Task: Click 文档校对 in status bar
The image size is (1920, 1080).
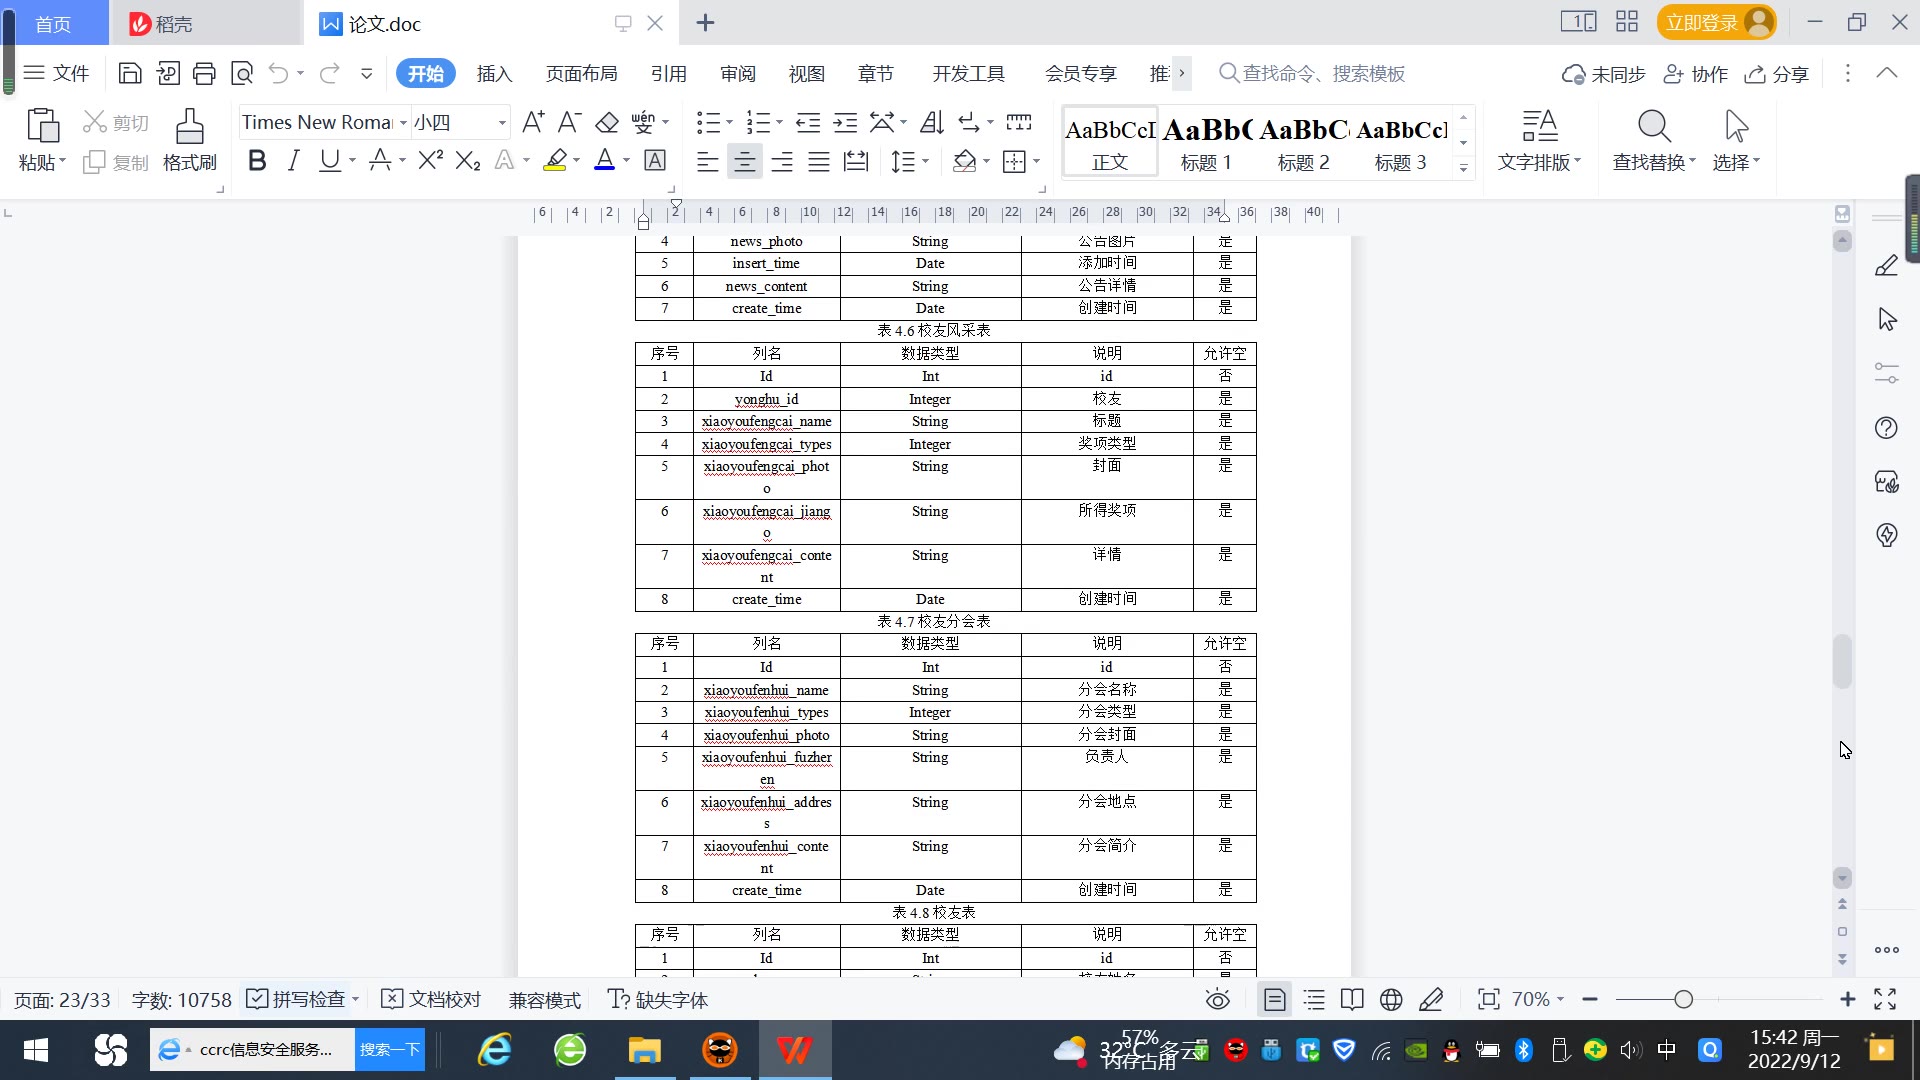Action: pos(432,999)
